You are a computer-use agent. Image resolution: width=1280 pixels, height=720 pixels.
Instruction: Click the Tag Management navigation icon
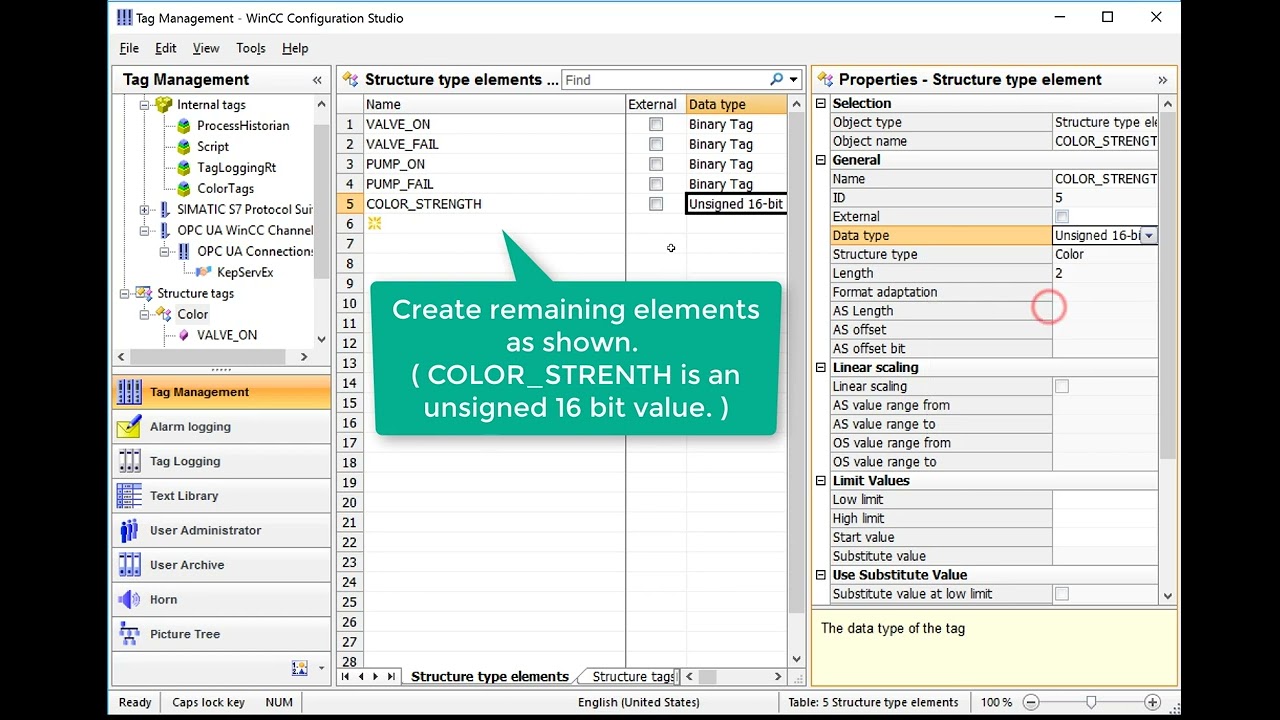click(129, 392)
